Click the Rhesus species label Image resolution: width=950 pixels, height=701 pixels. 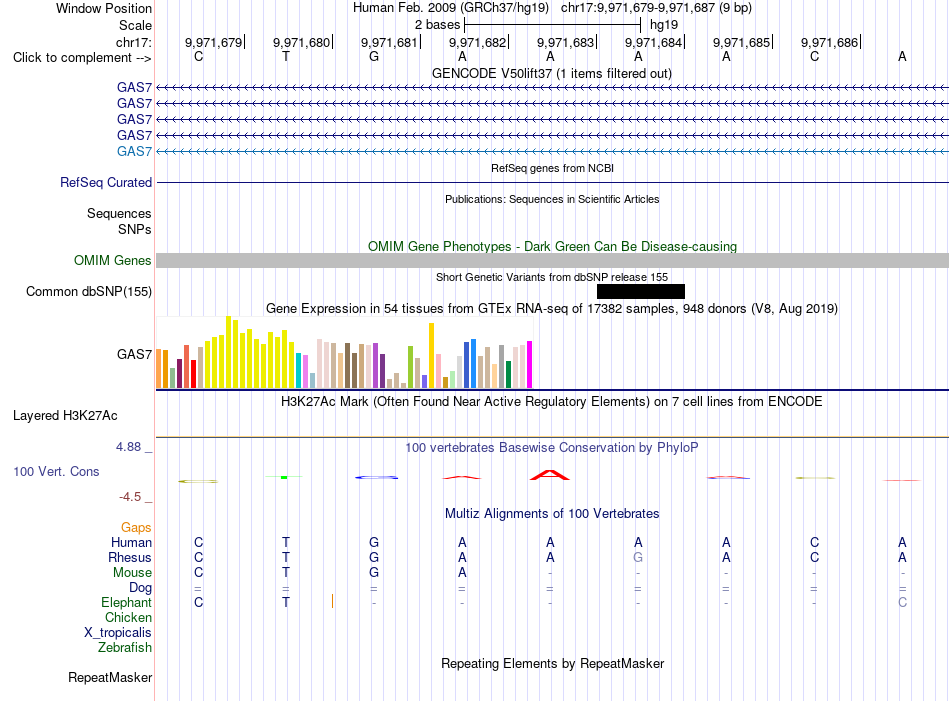click(130, 557)
